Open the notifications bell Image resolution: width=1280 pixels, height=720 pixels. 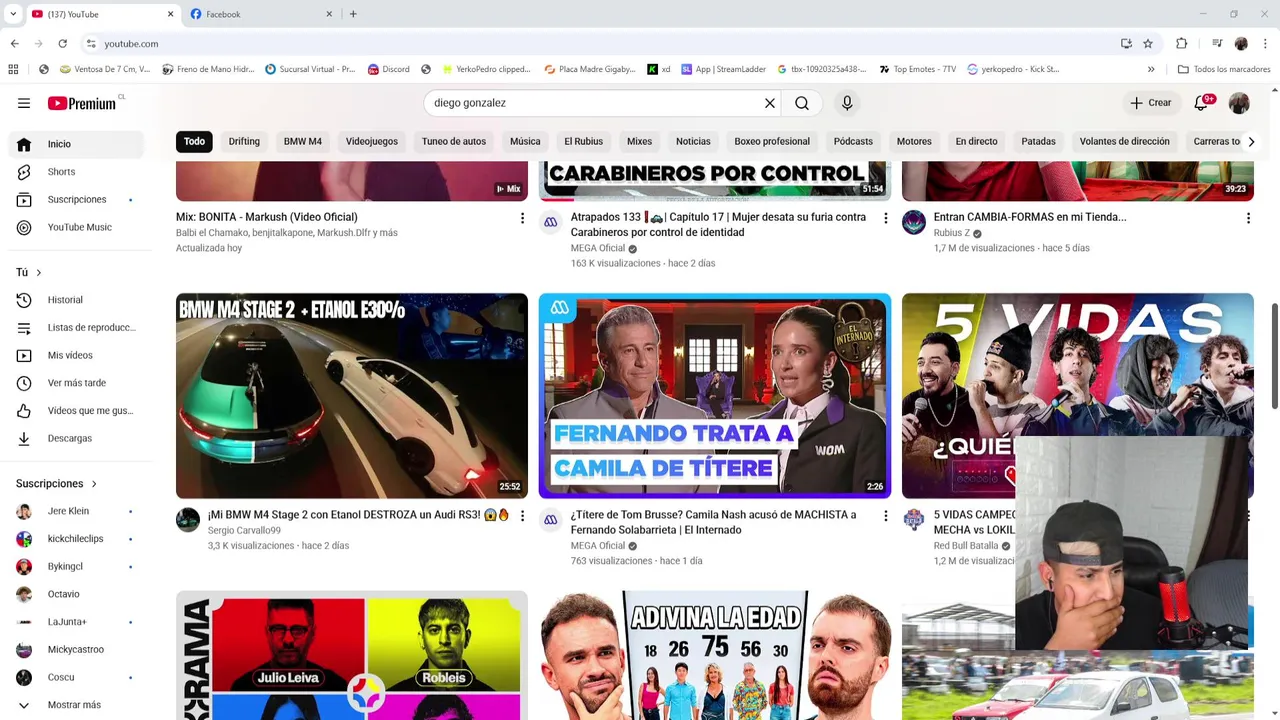point(1201,103)
